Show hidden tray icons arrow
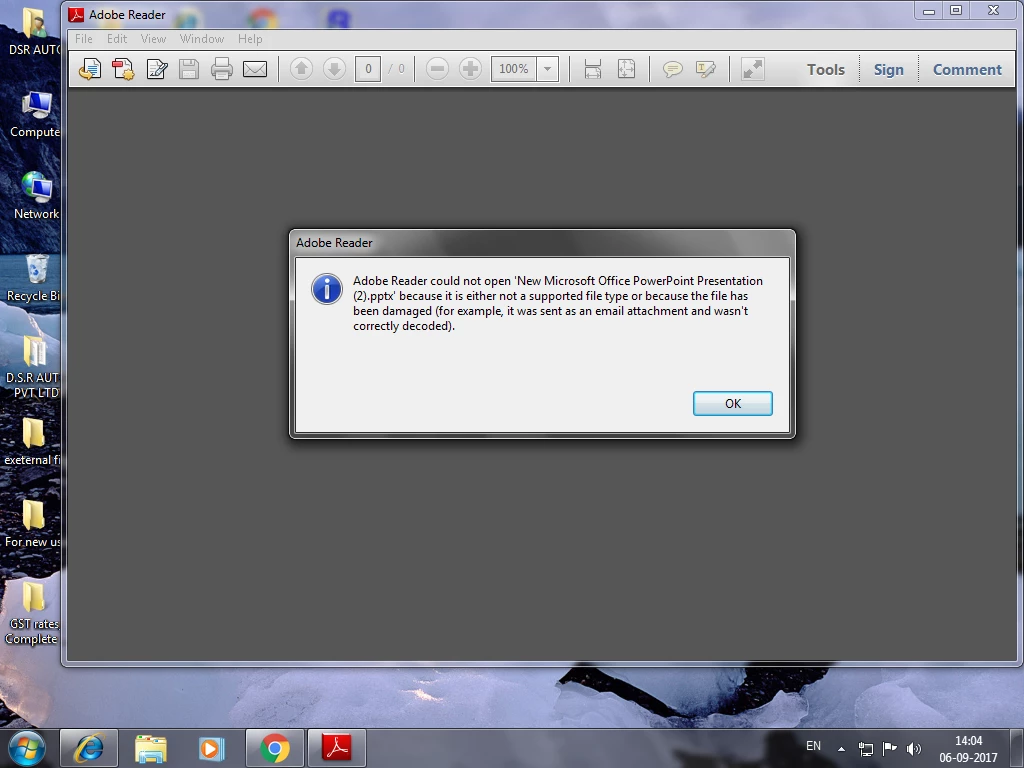 (842, 749)
